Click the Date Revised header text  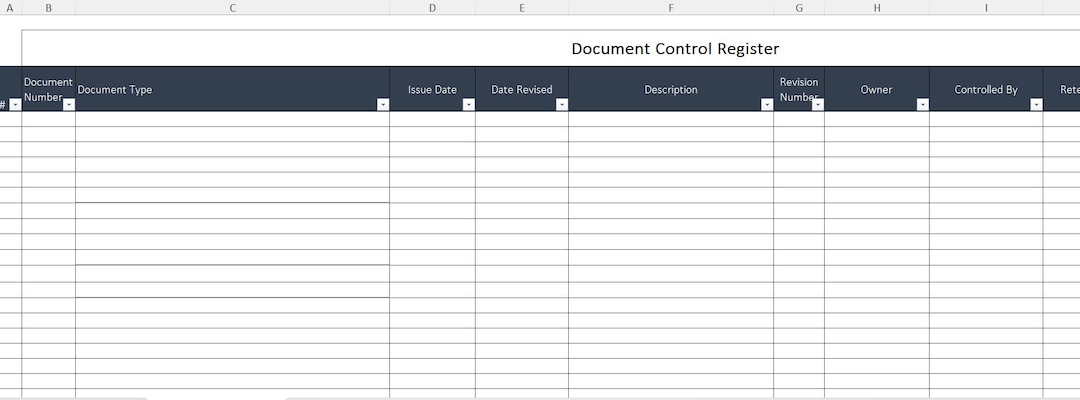tap(521, 90)
